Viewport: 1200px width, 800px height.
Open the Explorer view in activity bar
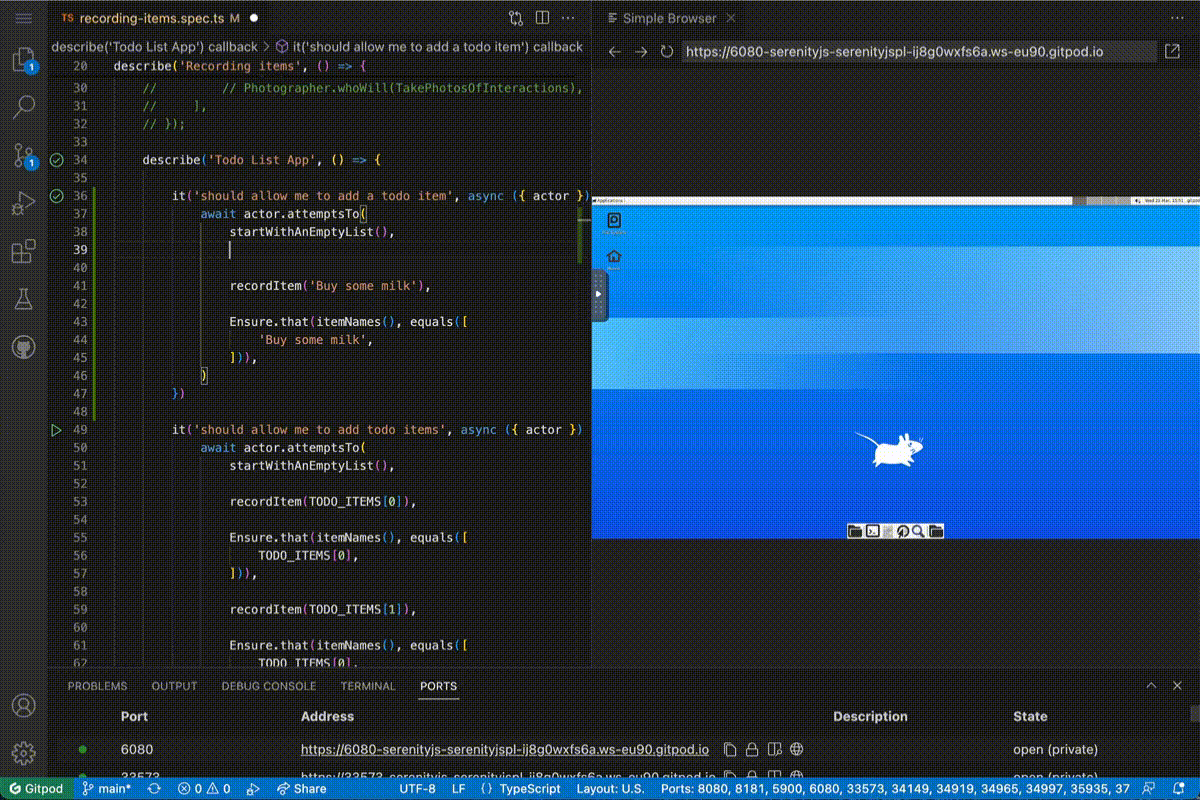point(24,60)
